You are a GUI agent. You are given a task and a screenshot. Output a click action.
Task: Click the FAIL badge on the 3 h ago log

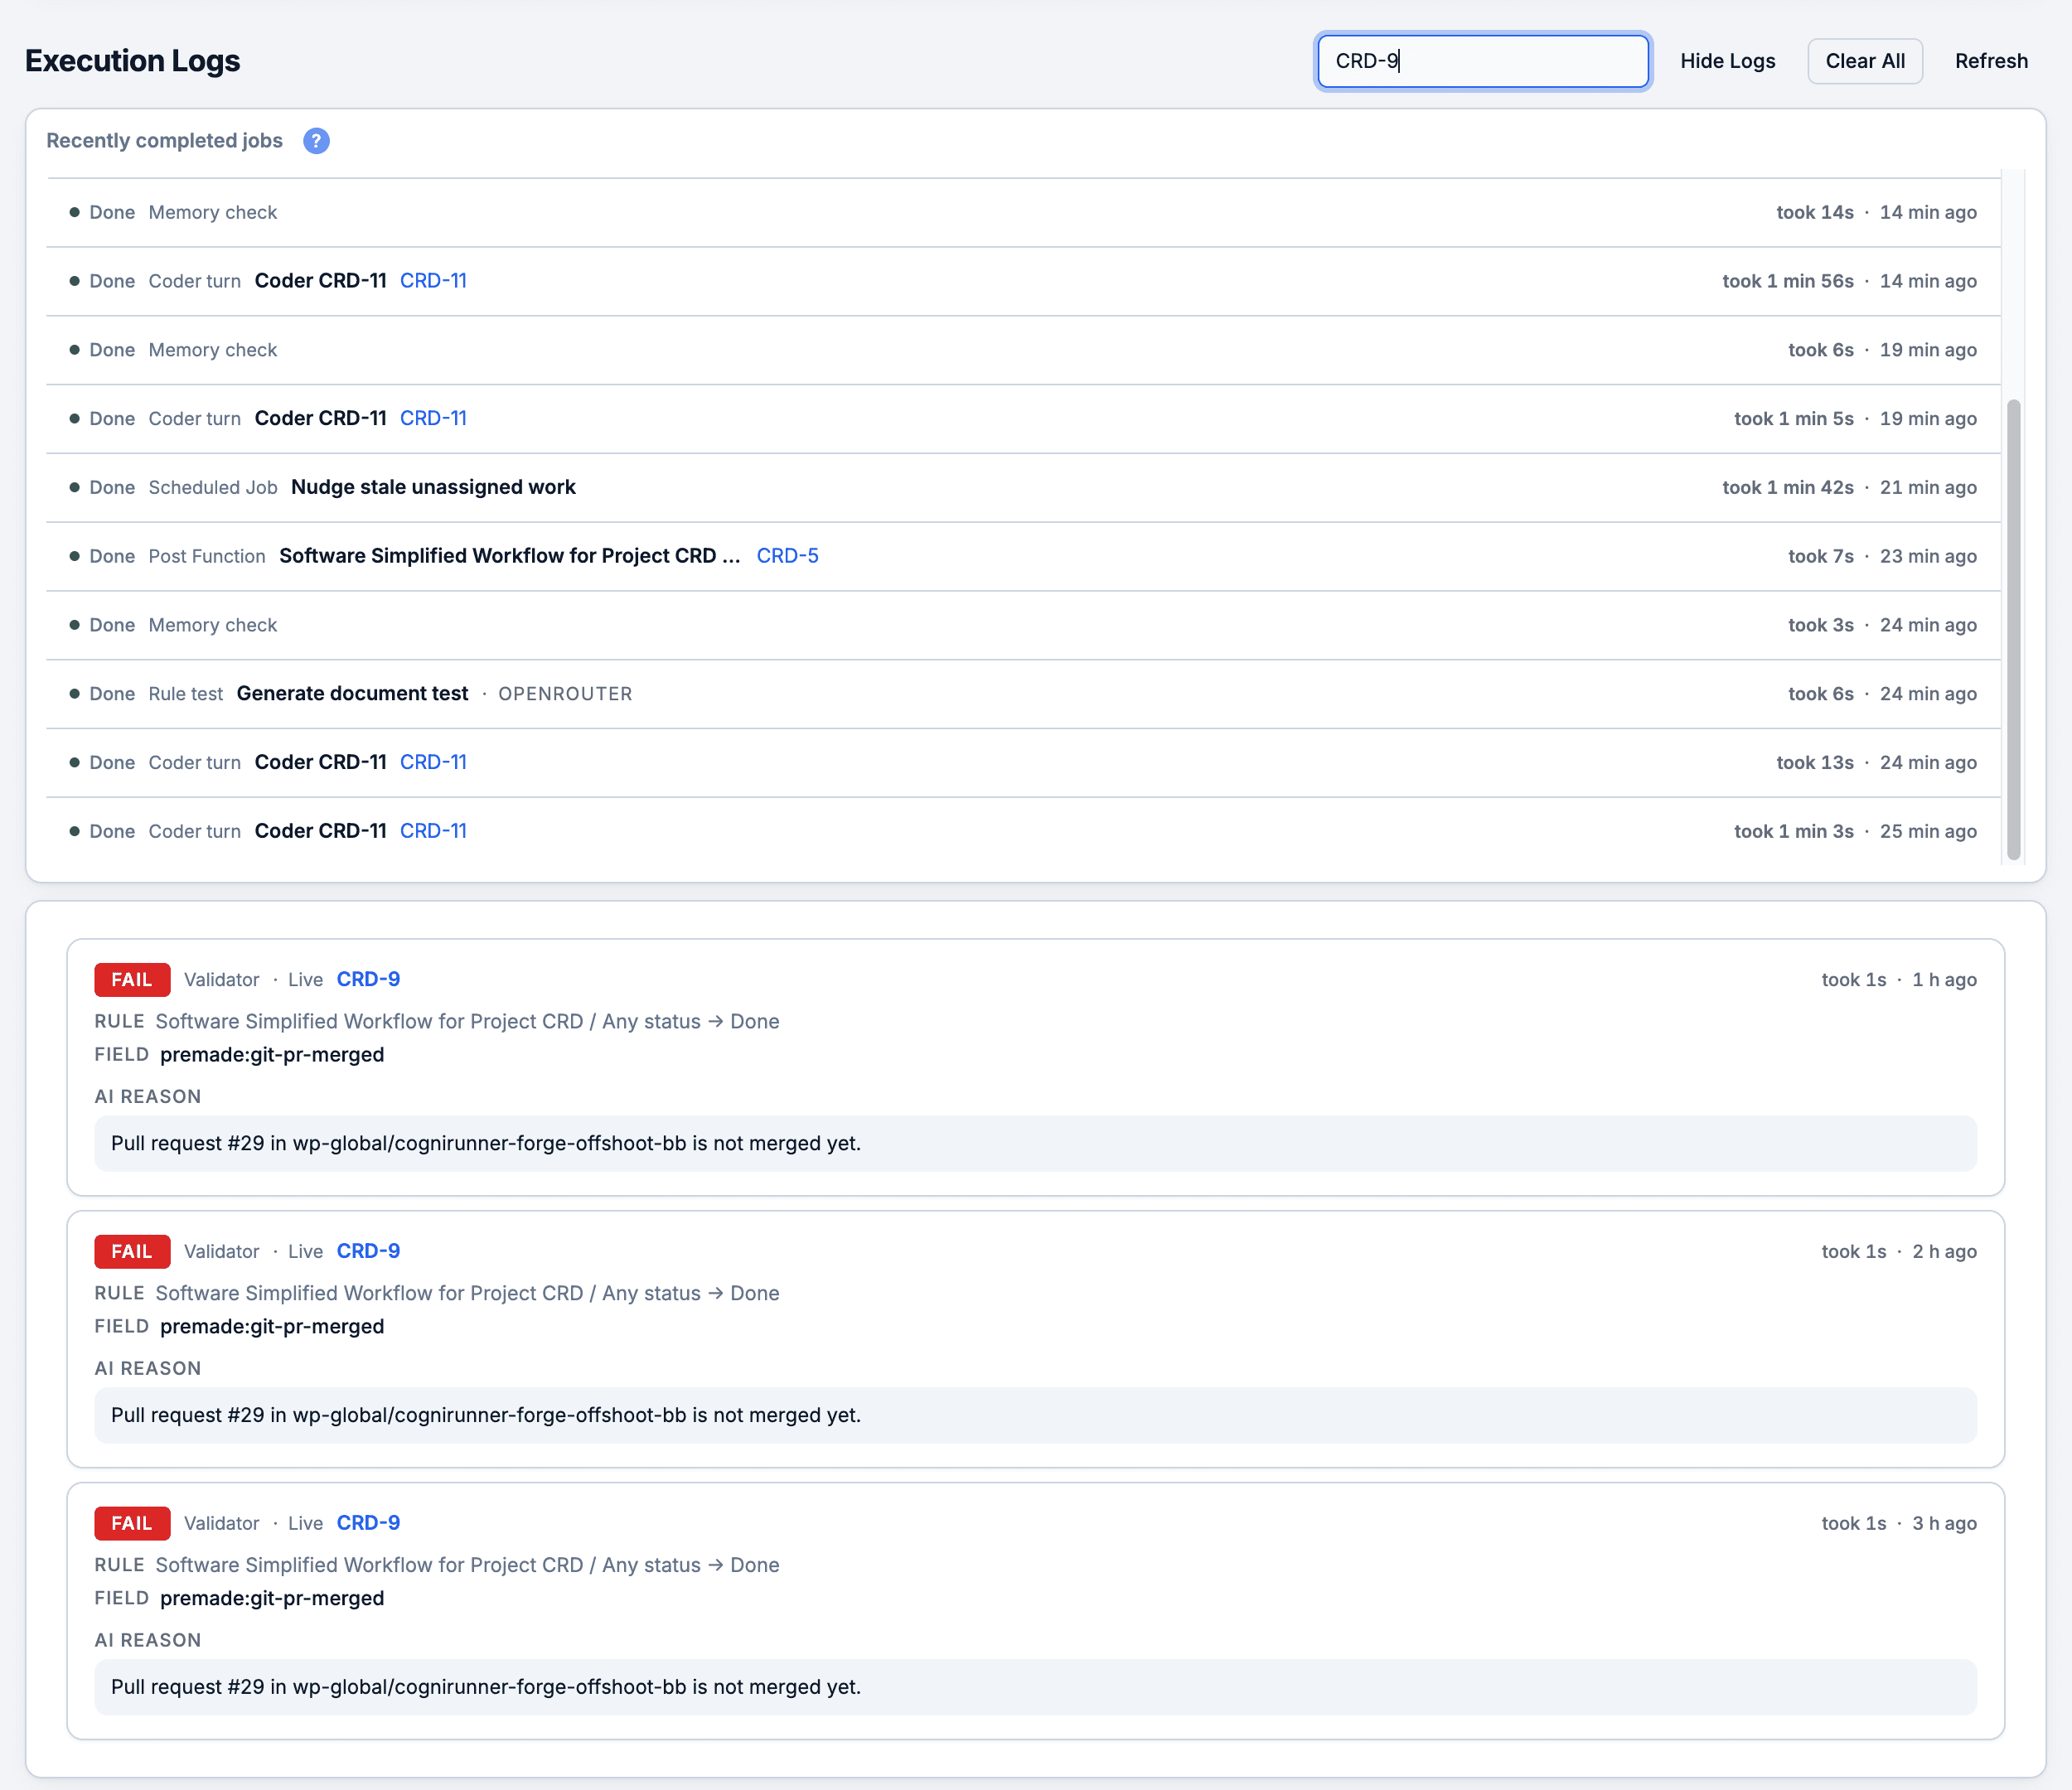[x=132, y=1524]
